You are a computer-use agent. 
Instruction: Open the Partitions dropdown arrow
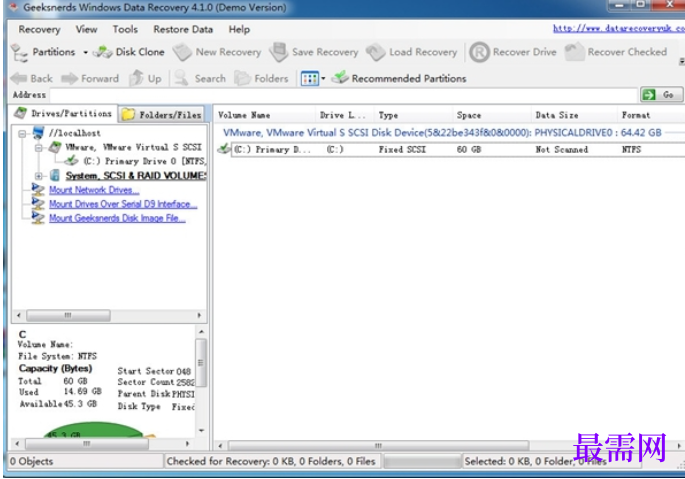point(86,52)
